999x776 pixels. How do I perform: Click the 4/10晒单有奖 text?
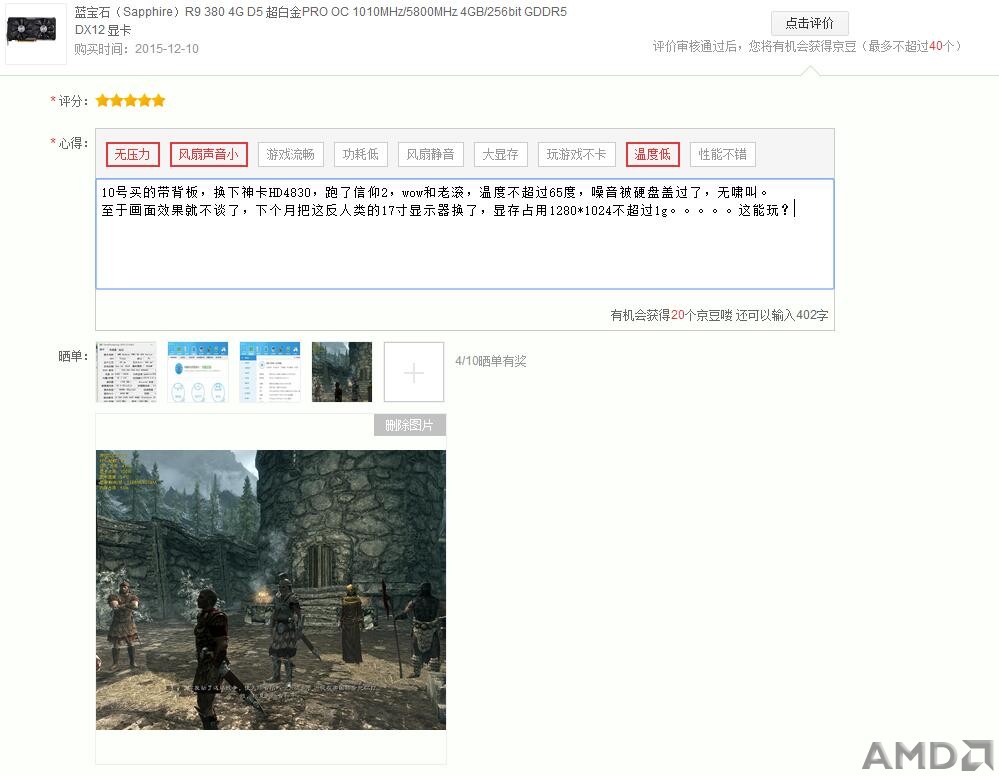coord(491,361)
